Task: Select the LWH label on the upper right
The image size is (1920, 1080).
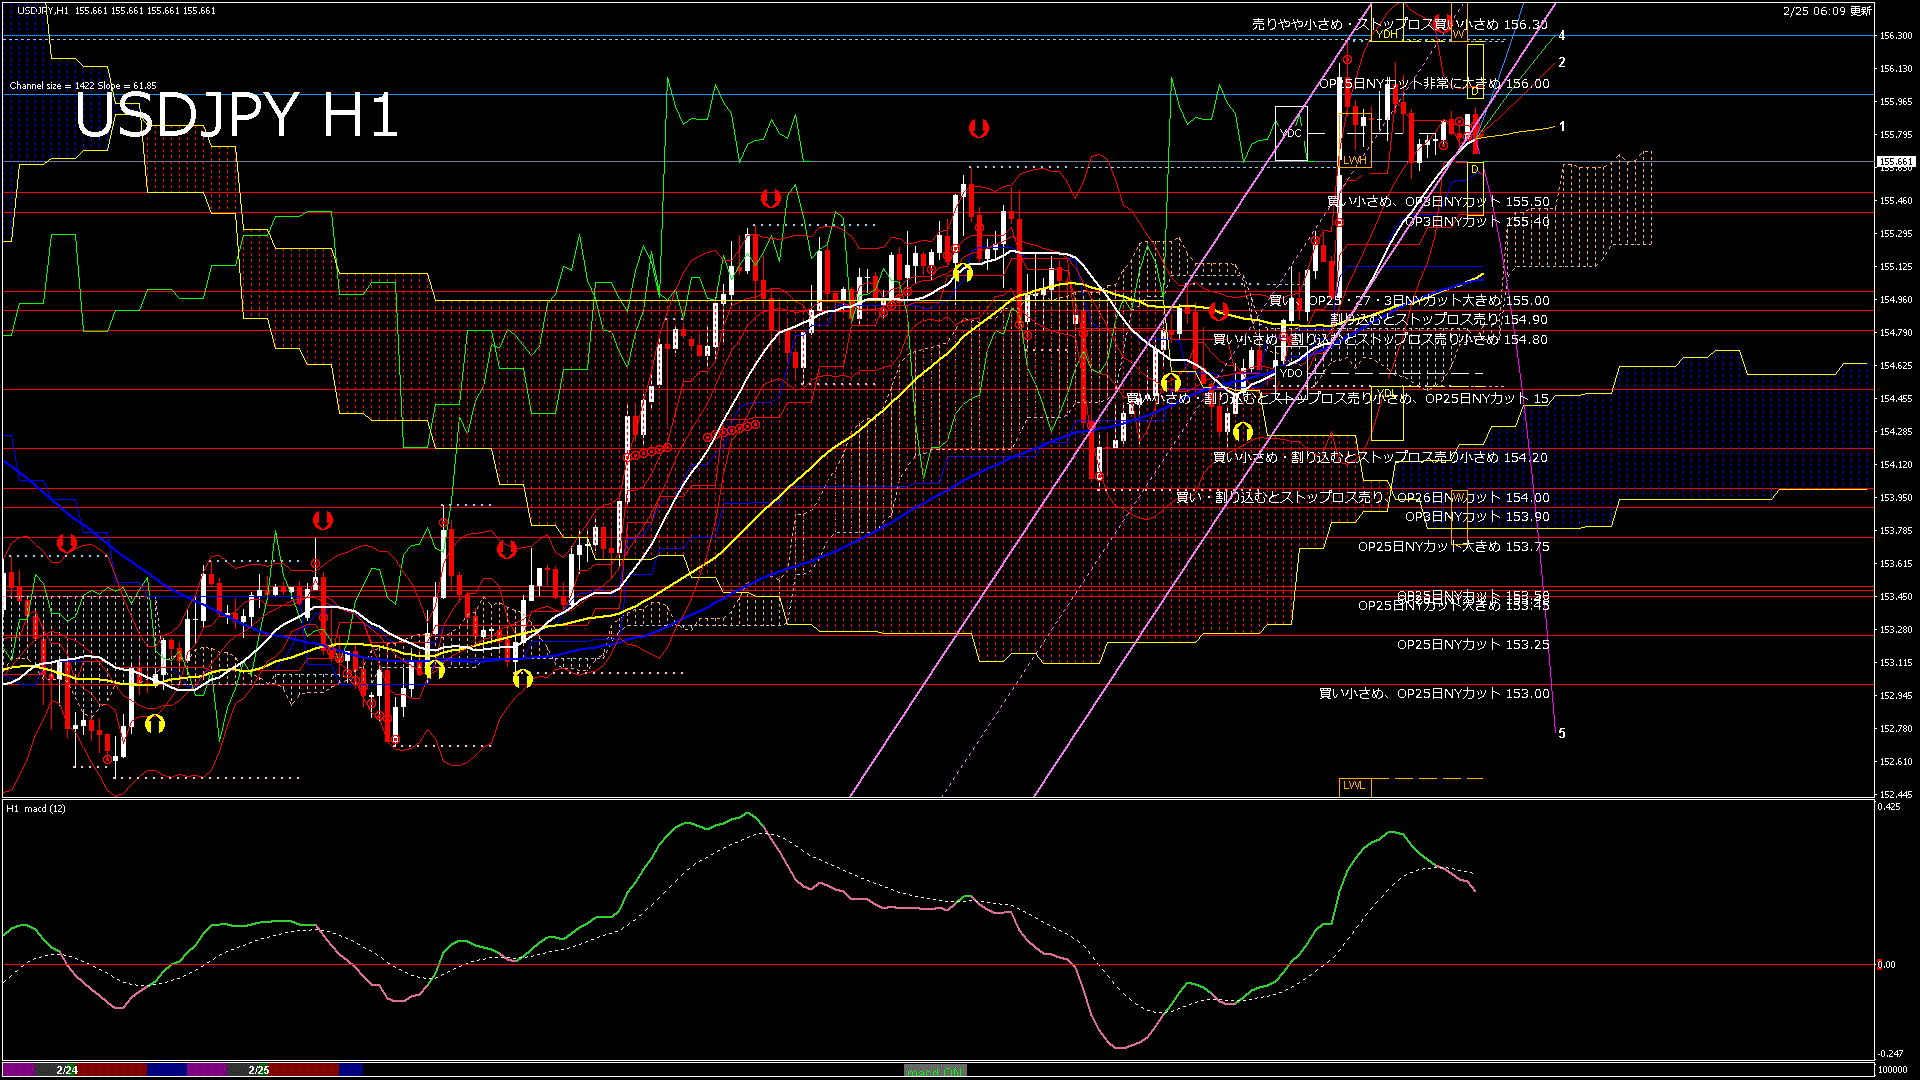Action: pyautogui.click(x=1354, y=160)
